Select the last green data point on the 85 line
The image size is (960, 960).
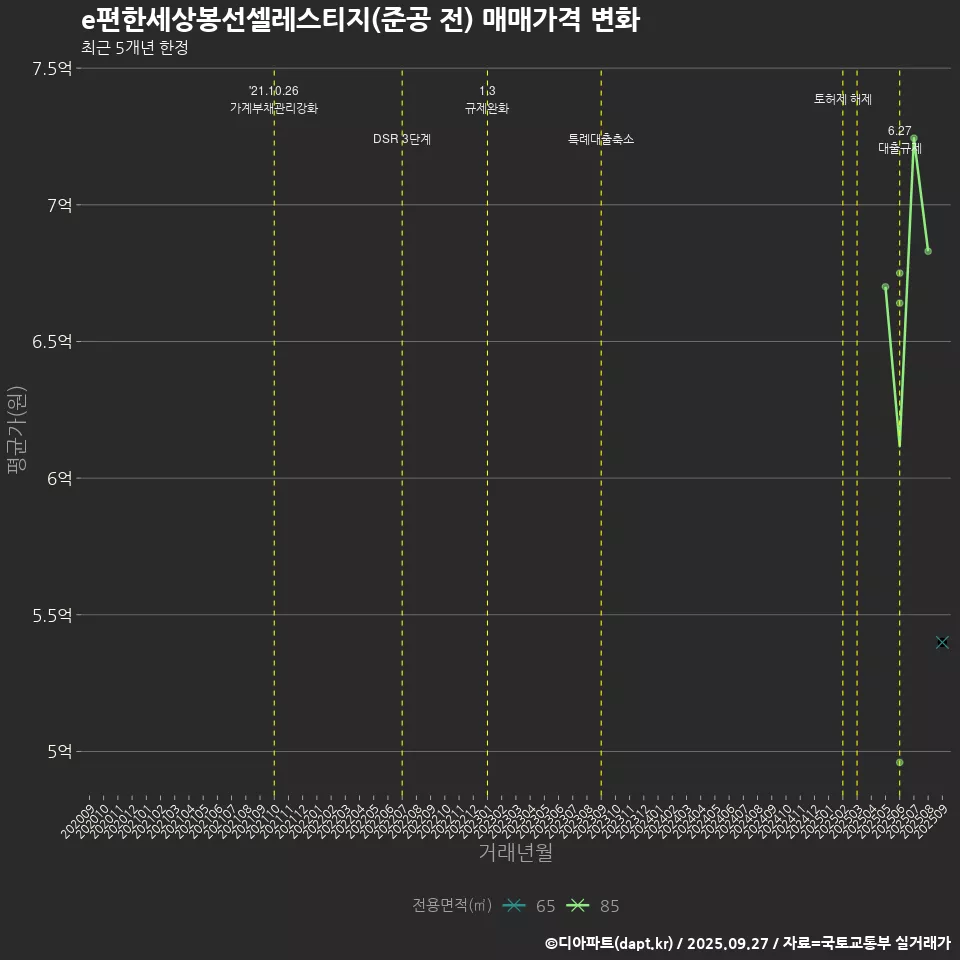(x=928, y=251)
